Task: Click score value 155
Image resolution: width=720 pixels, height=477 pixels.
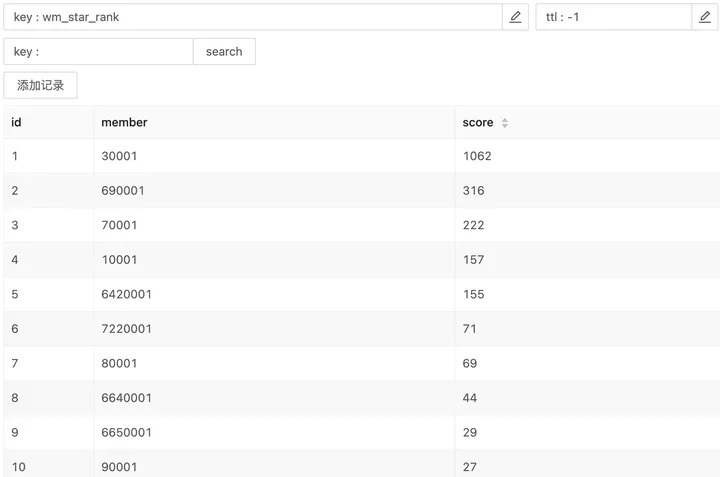Action: pos(473,294)
